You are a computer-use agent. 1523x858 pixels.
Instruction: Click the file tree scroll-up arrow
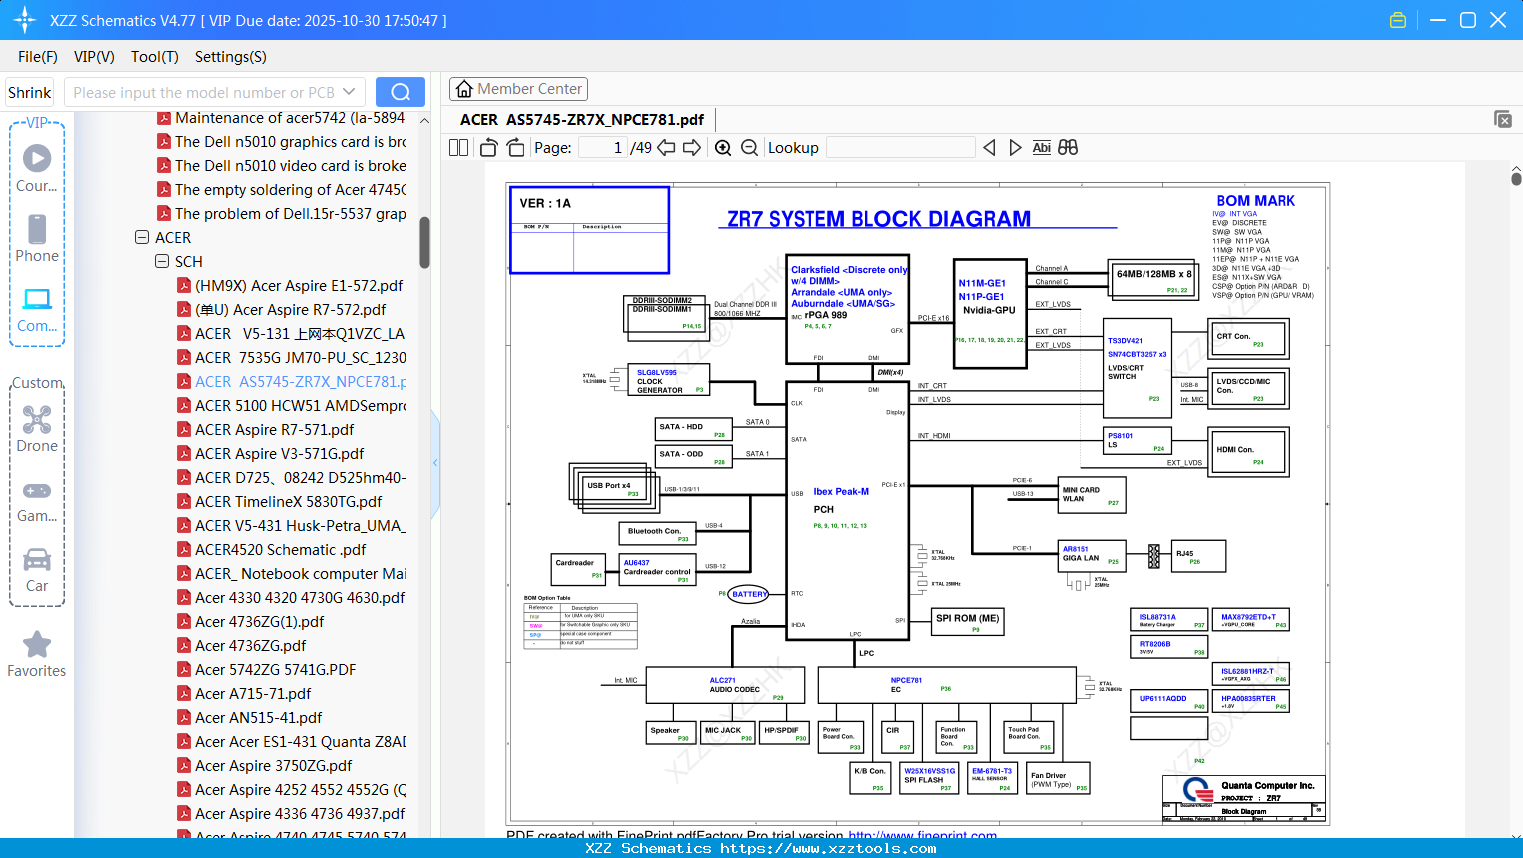click(424, 120)
